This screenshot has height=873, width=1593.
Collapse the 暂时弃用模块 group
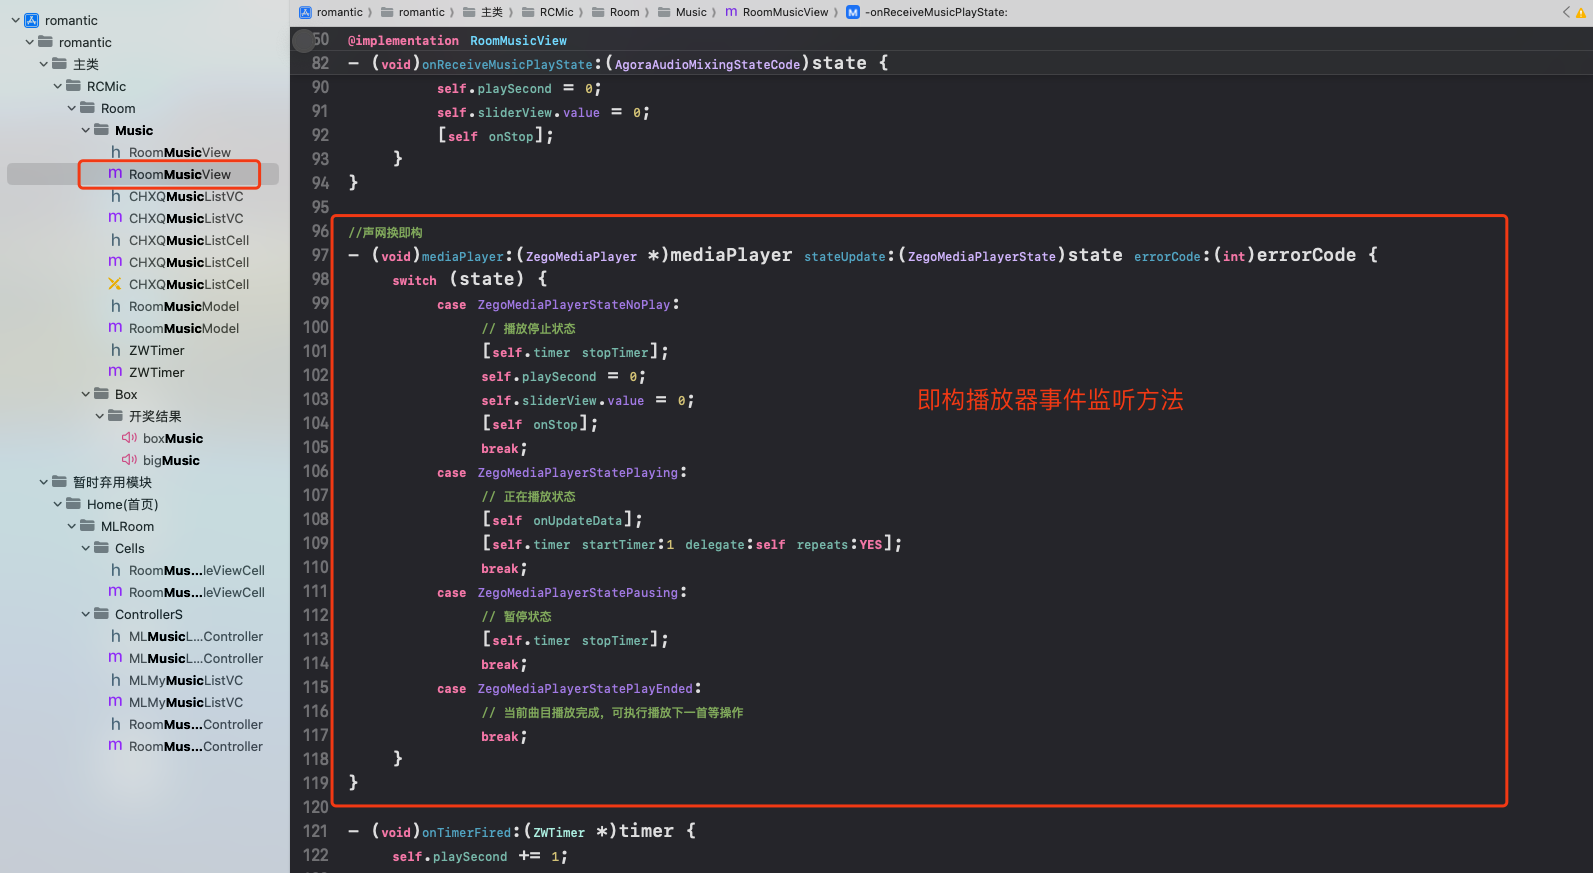tap(43, 482)
